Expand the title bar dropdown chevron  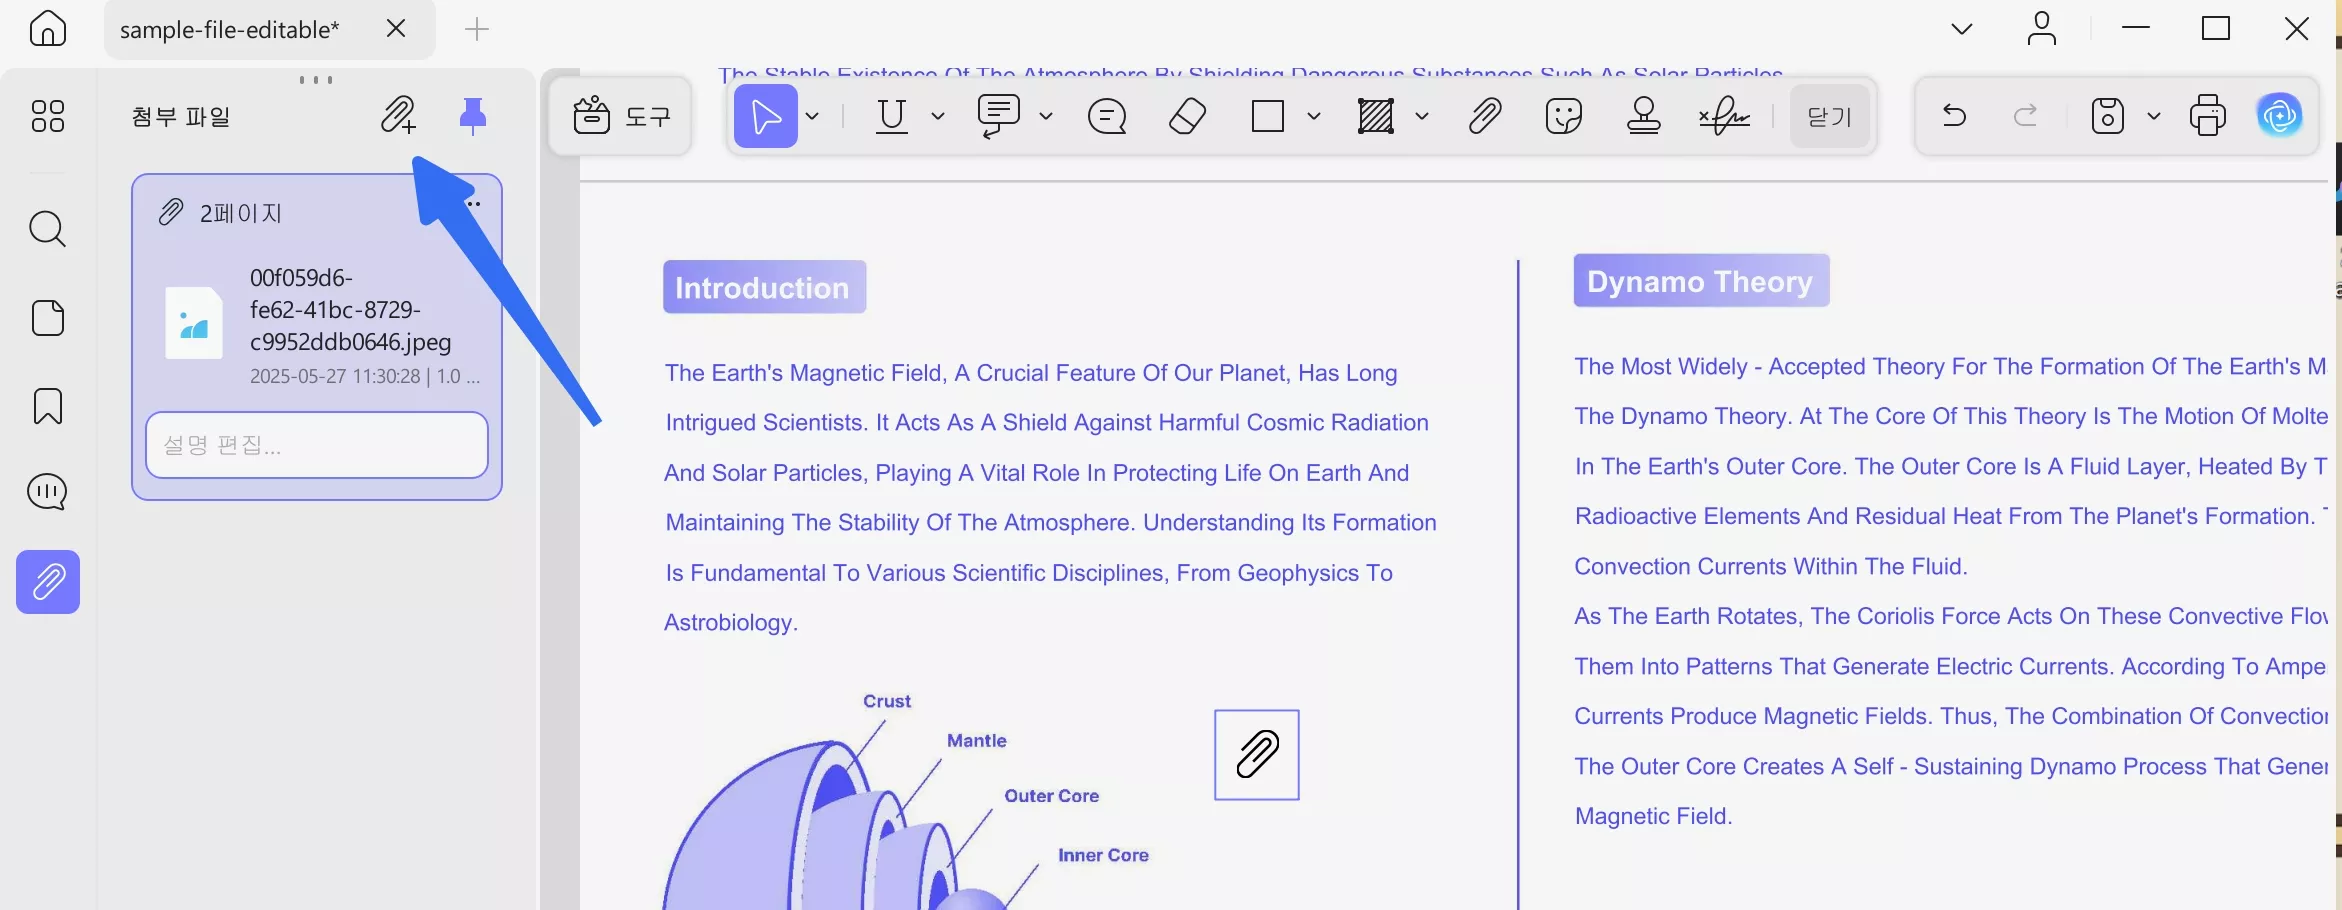point(1961,29)
